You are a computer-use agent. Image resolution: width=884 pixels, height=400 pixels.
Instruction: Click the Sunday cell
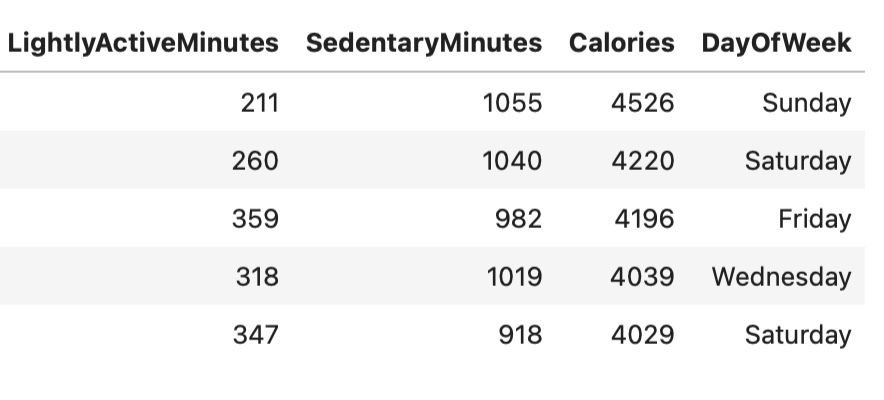click(806, 103)
